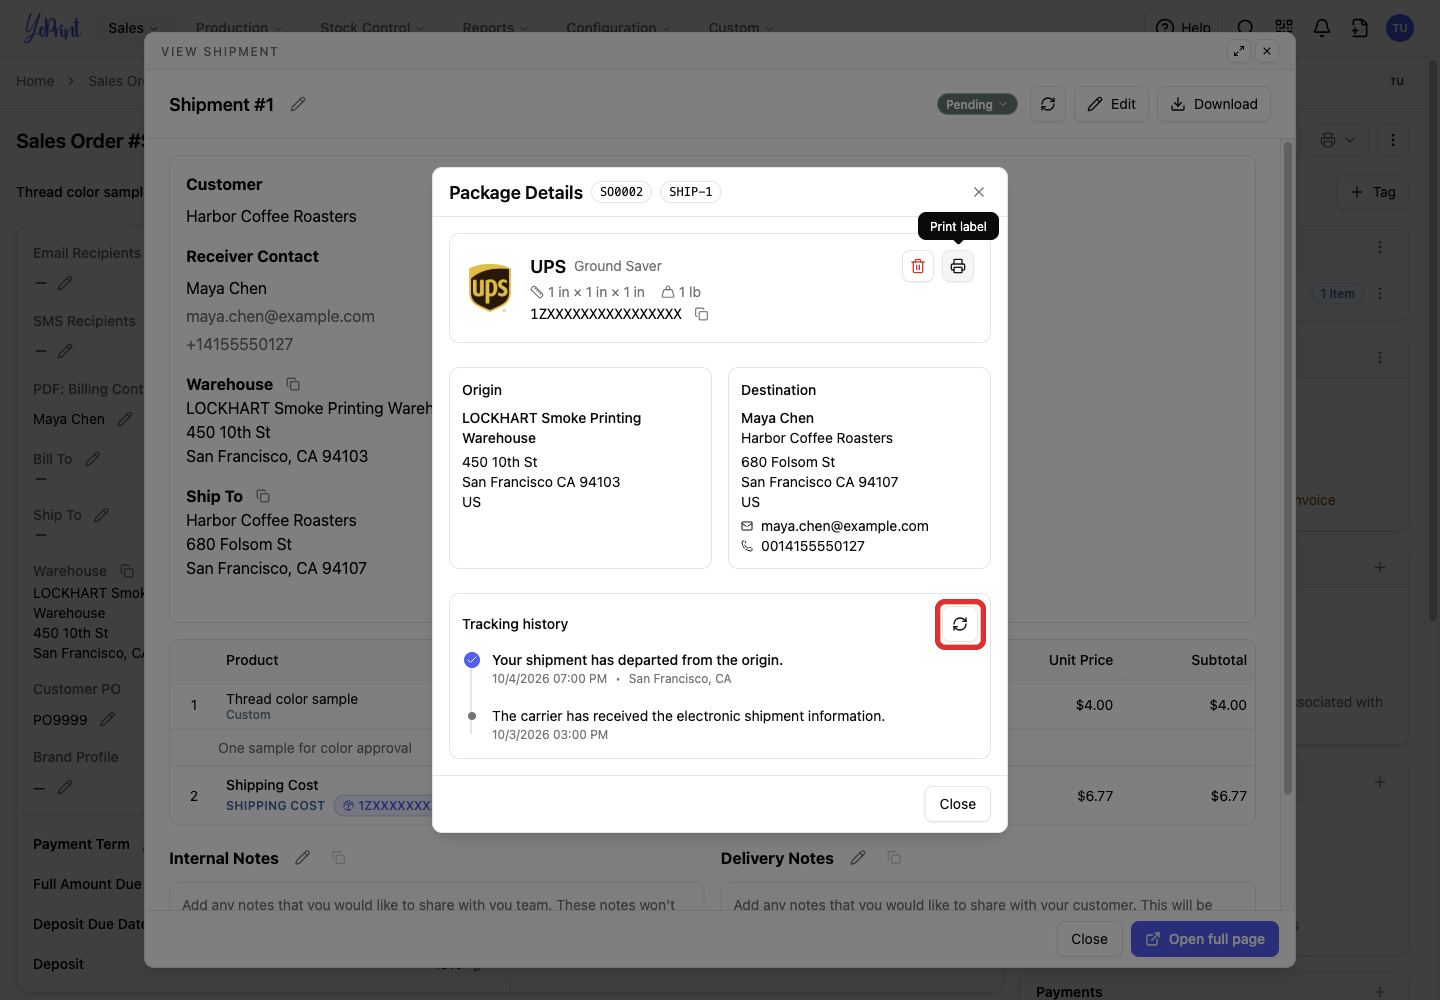1440x1000 pixels.
Task: Click the Close button in Package Details
Action: [x=958, y=804]
